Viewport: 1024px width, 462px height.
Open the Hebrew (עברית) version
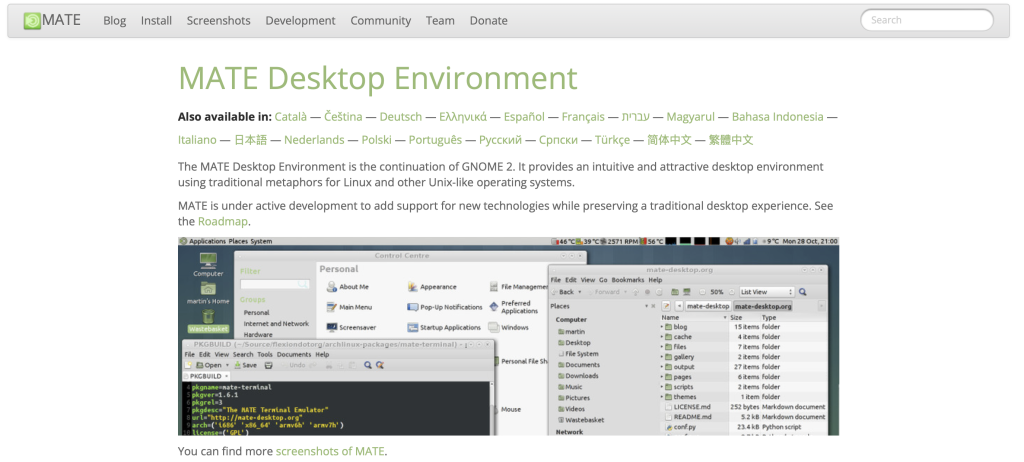point(635,117)
